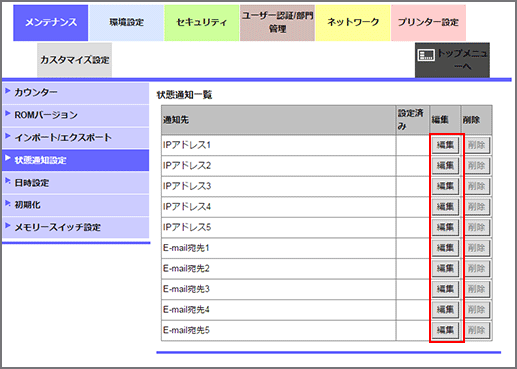Select the E-mail宛先1 row label
This screenshot has width=517, height=369.
coord(186,248)
